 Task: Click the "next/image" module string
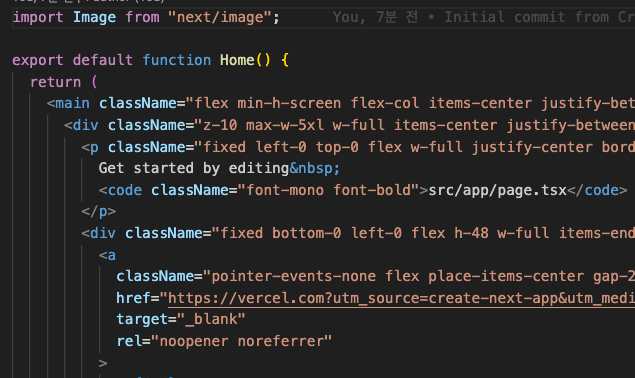pos(219,17)
